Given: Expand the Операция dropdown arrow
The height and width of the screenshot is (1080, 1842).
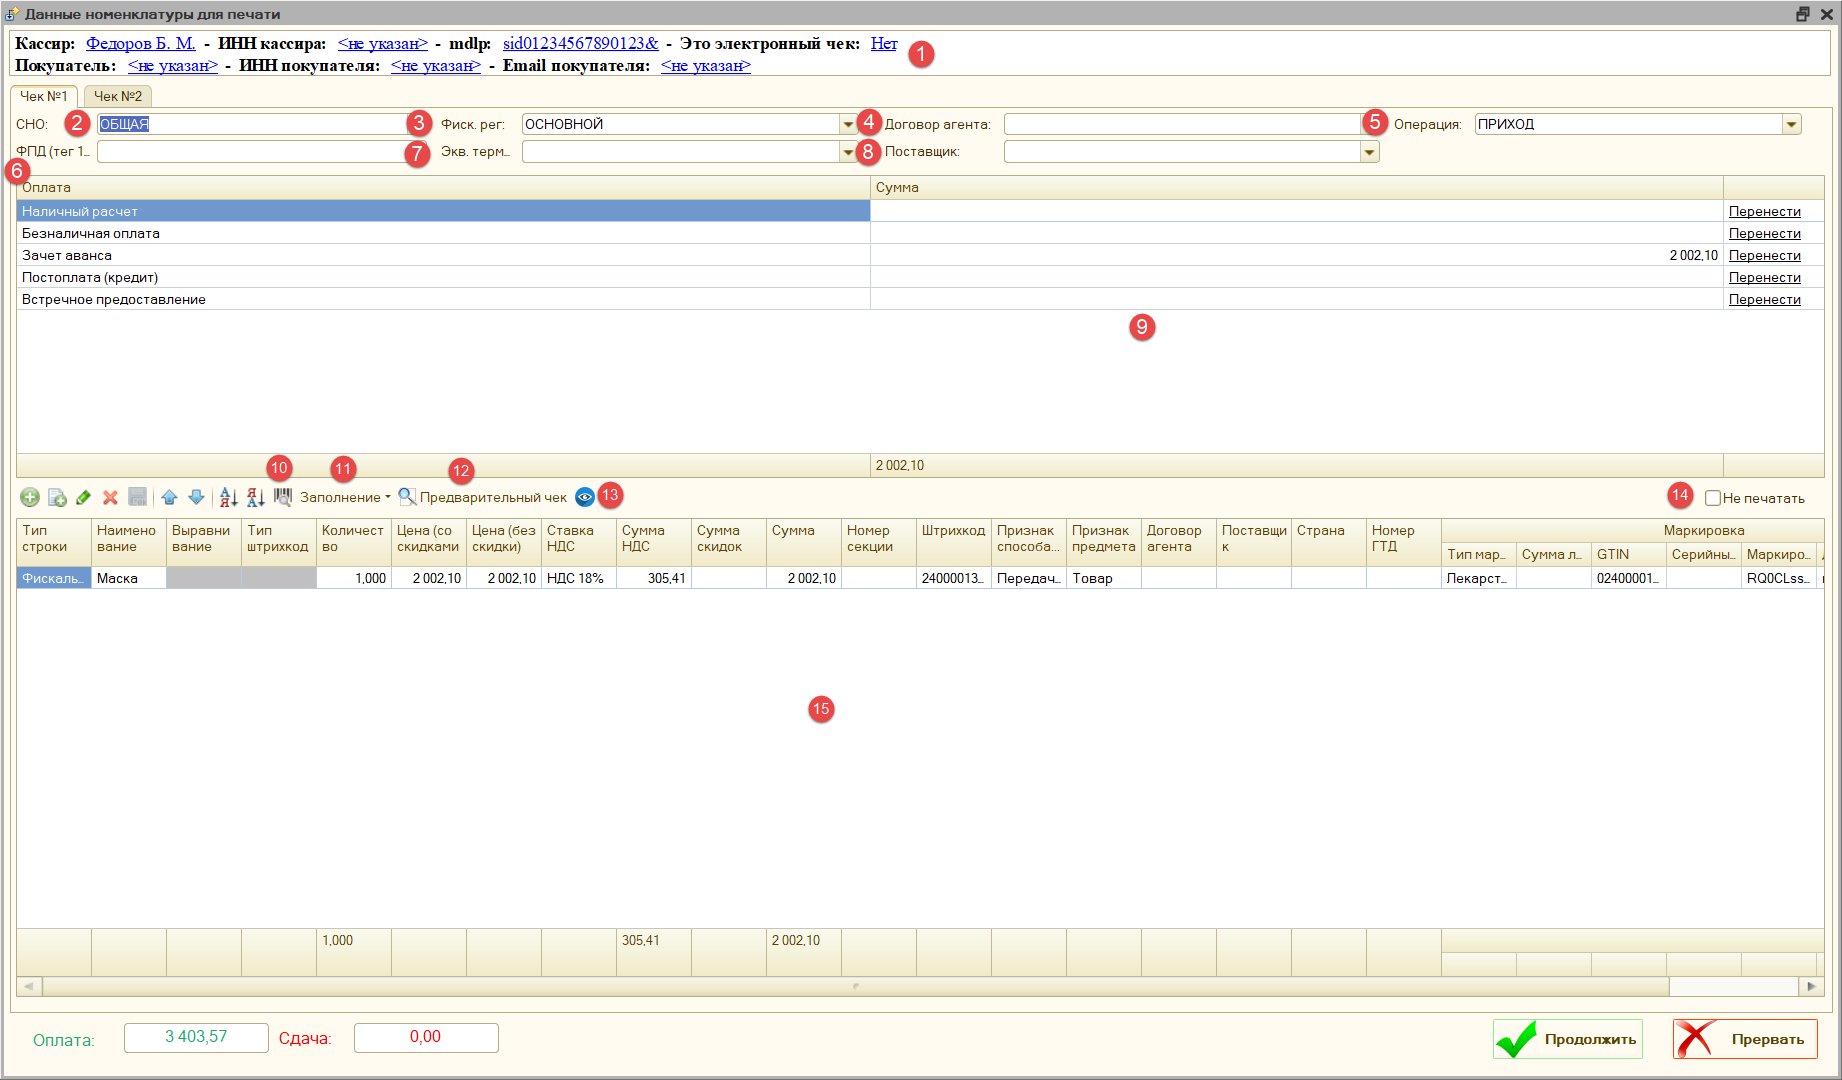Looking at the screenshot, I should pyautogui.click(x=1791, y=124).
